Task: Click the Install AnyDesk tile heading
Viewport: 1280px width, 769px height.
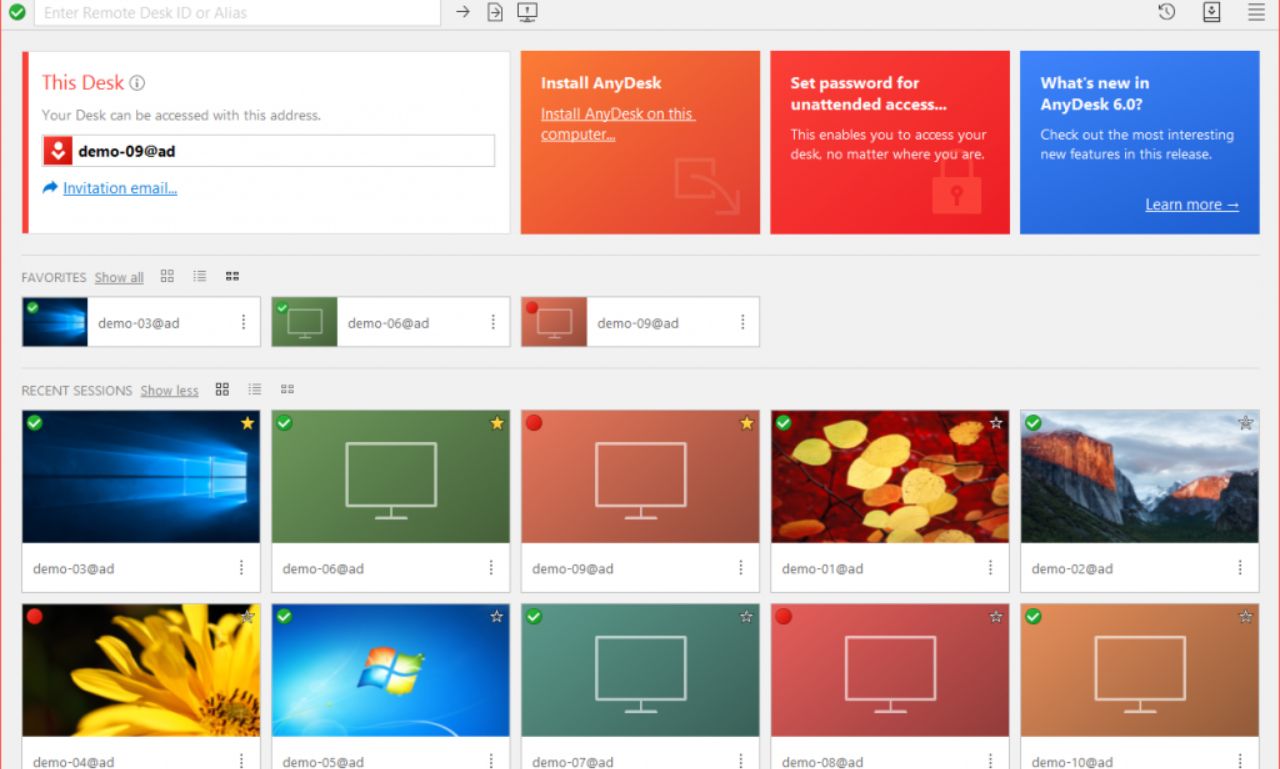Action: coord(601,83)
